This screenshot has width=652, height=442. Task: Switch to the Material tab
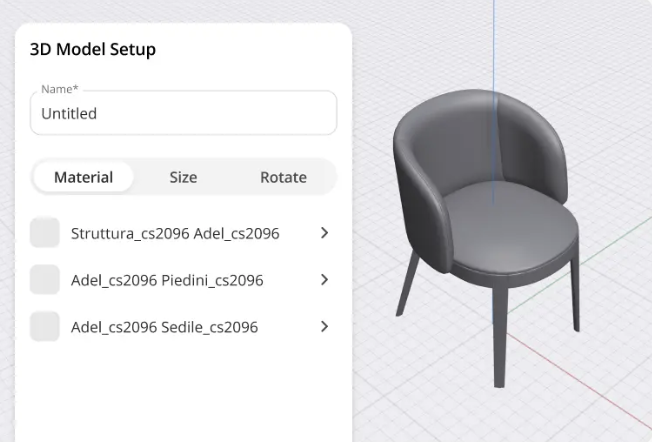[x=83, y=177]
